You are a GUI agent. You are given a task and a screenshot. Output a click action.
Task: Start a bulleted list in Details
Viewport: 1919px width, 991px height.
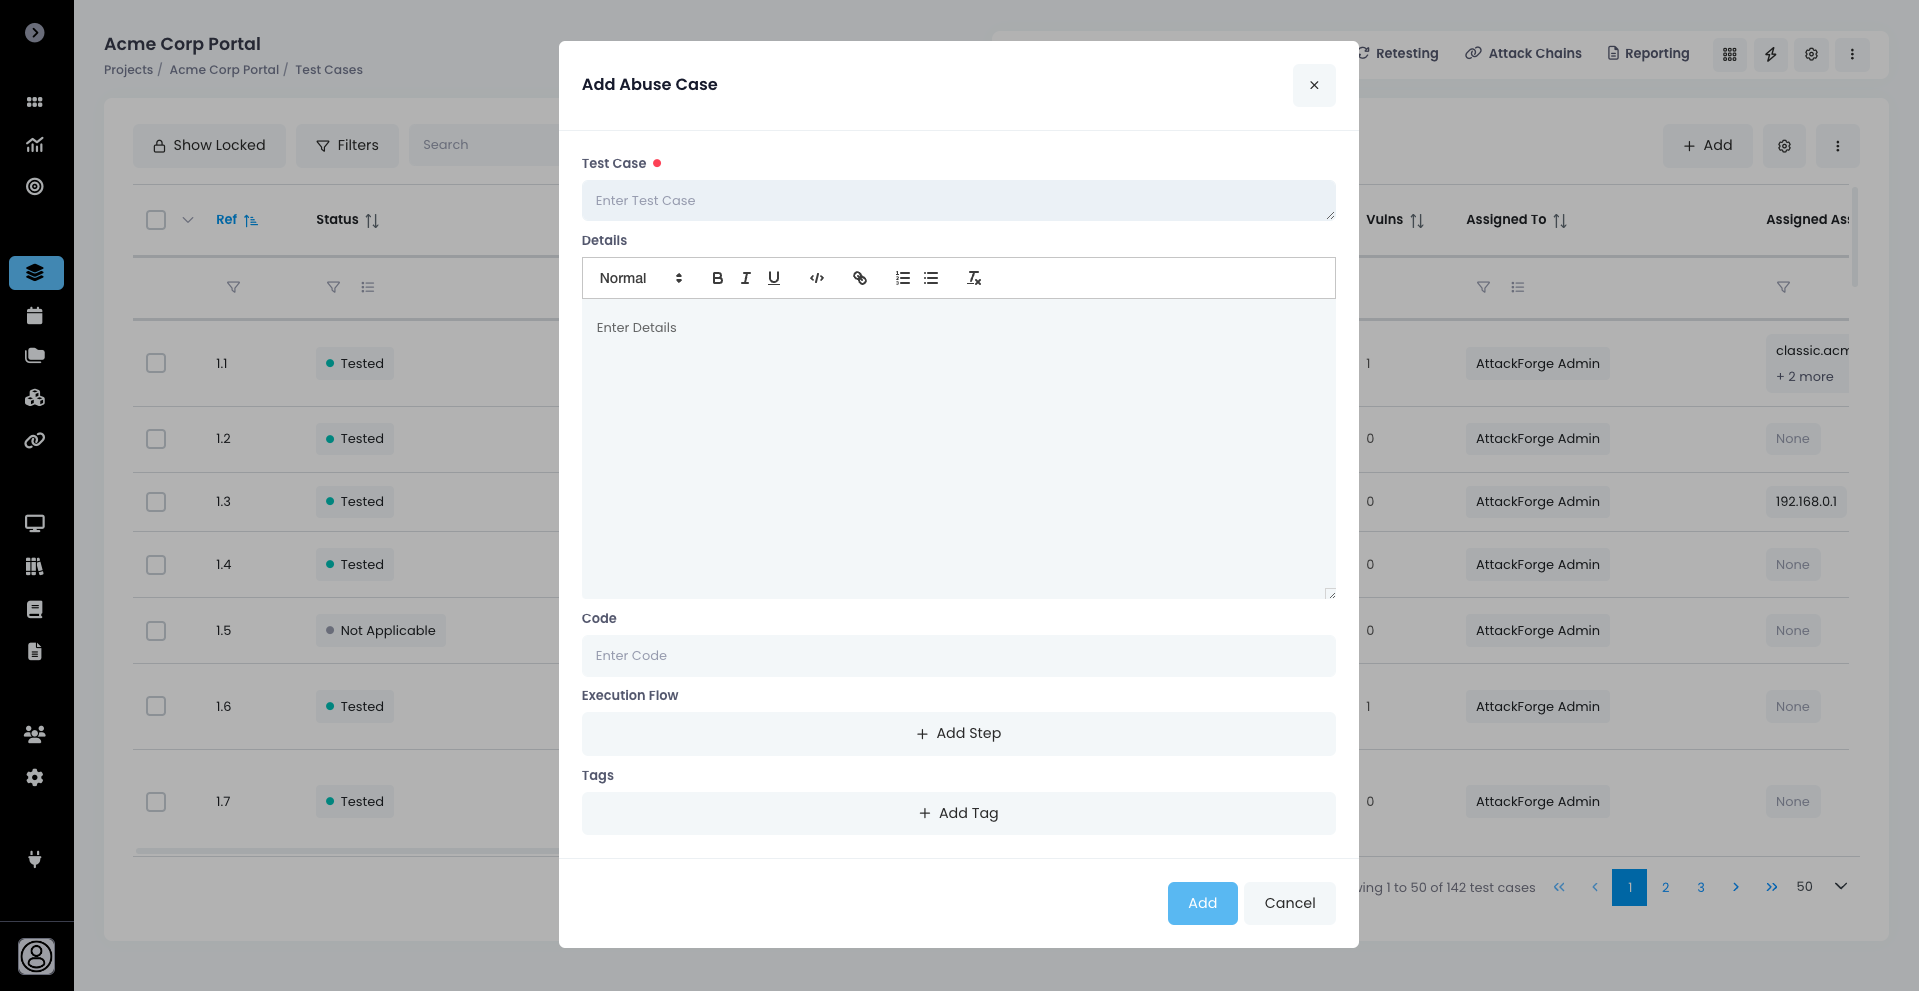tap(931, 278)
